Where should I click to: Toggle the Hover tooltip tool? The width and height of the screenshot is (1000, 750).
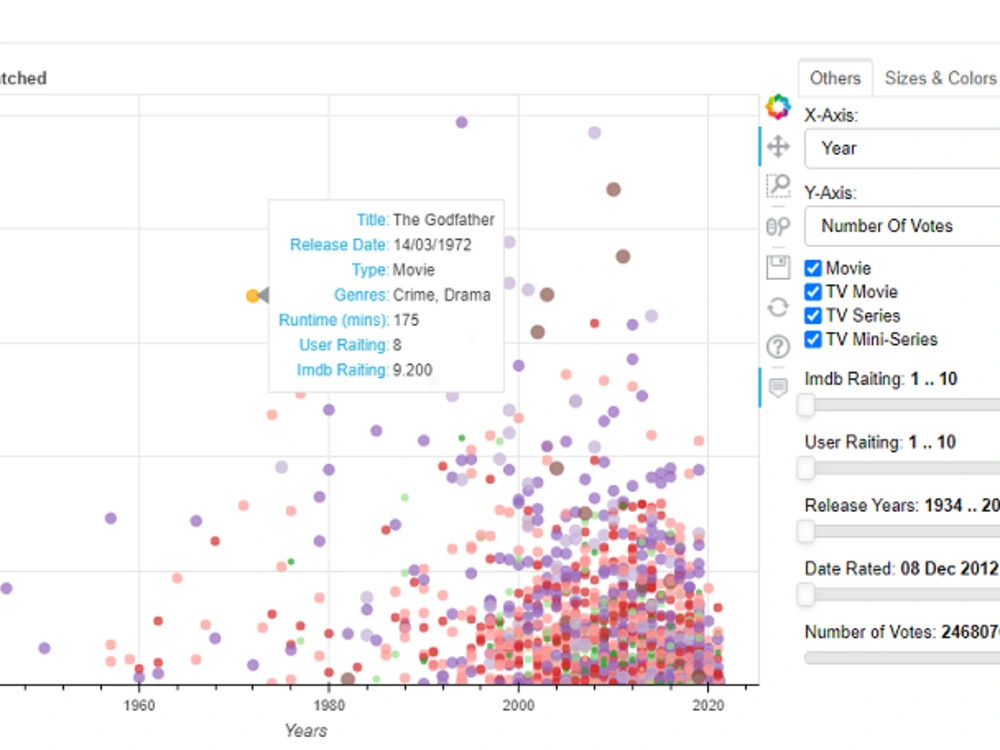(x=778, y=387)
